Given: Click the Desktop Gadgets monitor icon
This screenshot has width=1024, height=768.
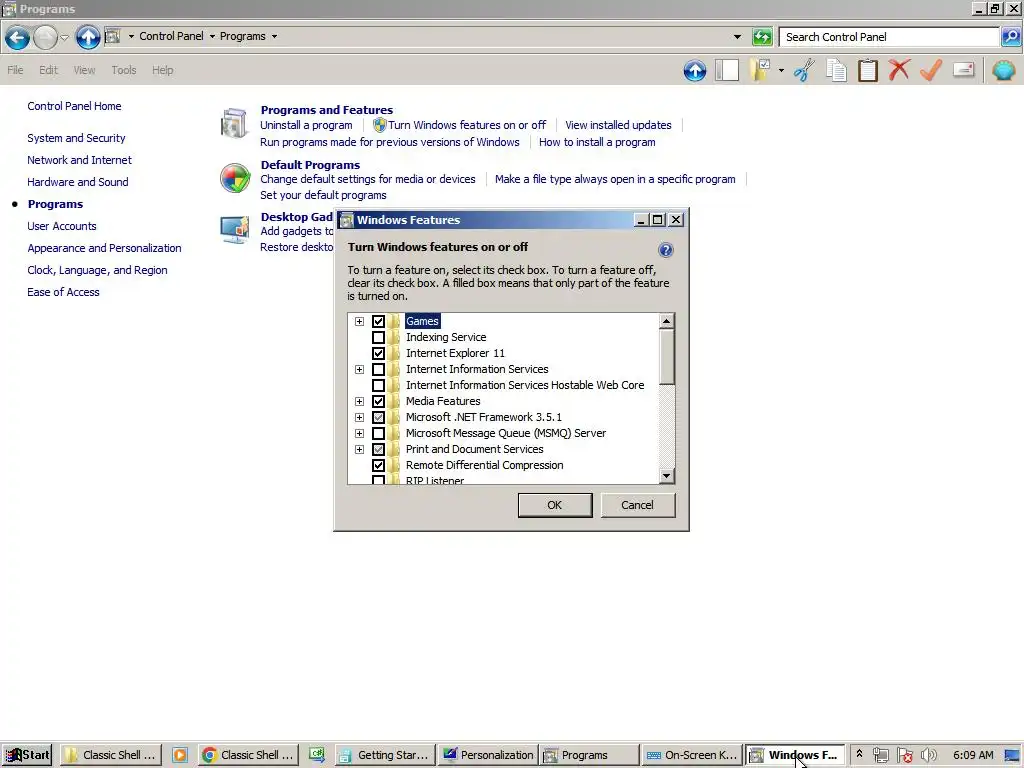Looking at the screenshot, I should click(234, 230).
